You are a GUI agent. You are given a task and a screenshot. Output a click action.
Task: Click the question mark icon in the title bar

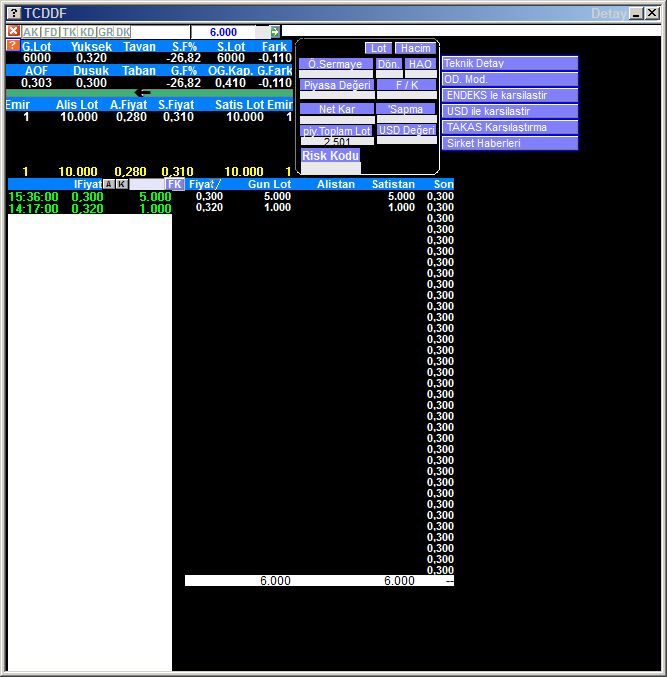tap(14, 13)
